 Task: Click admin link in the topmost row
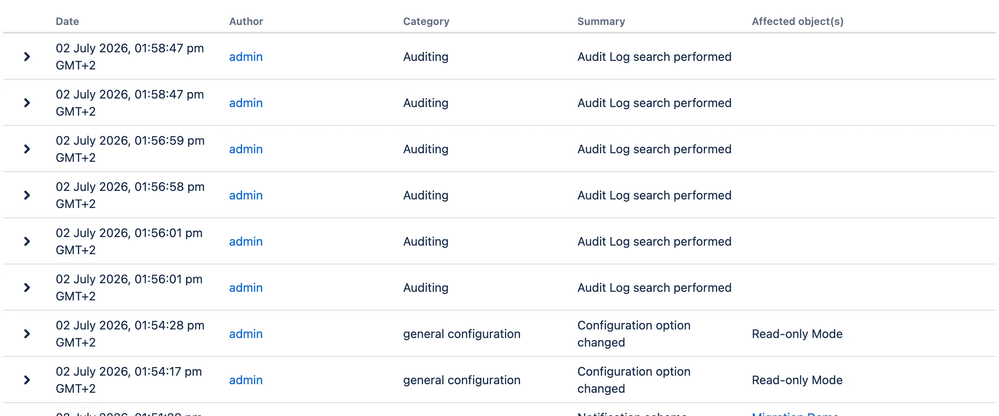click(246, 57)
